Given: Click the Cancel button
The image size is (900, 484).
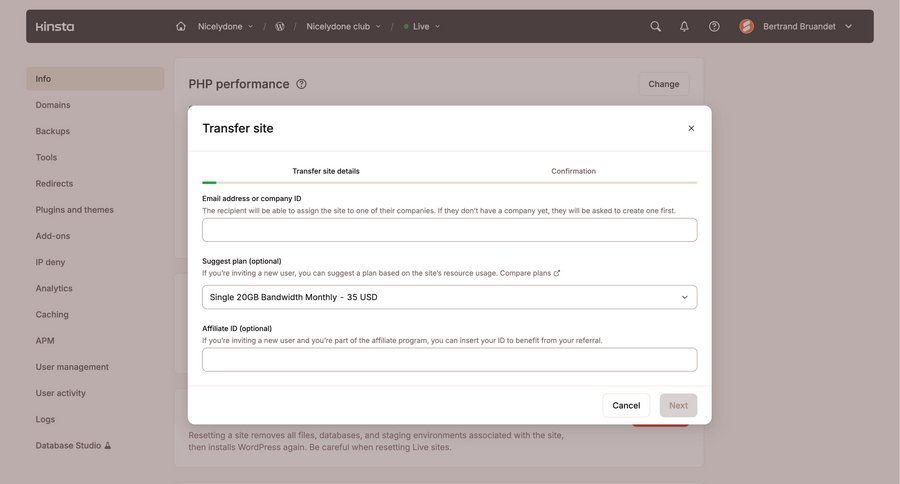Looking at the screenshot, I should coord(626,405).
